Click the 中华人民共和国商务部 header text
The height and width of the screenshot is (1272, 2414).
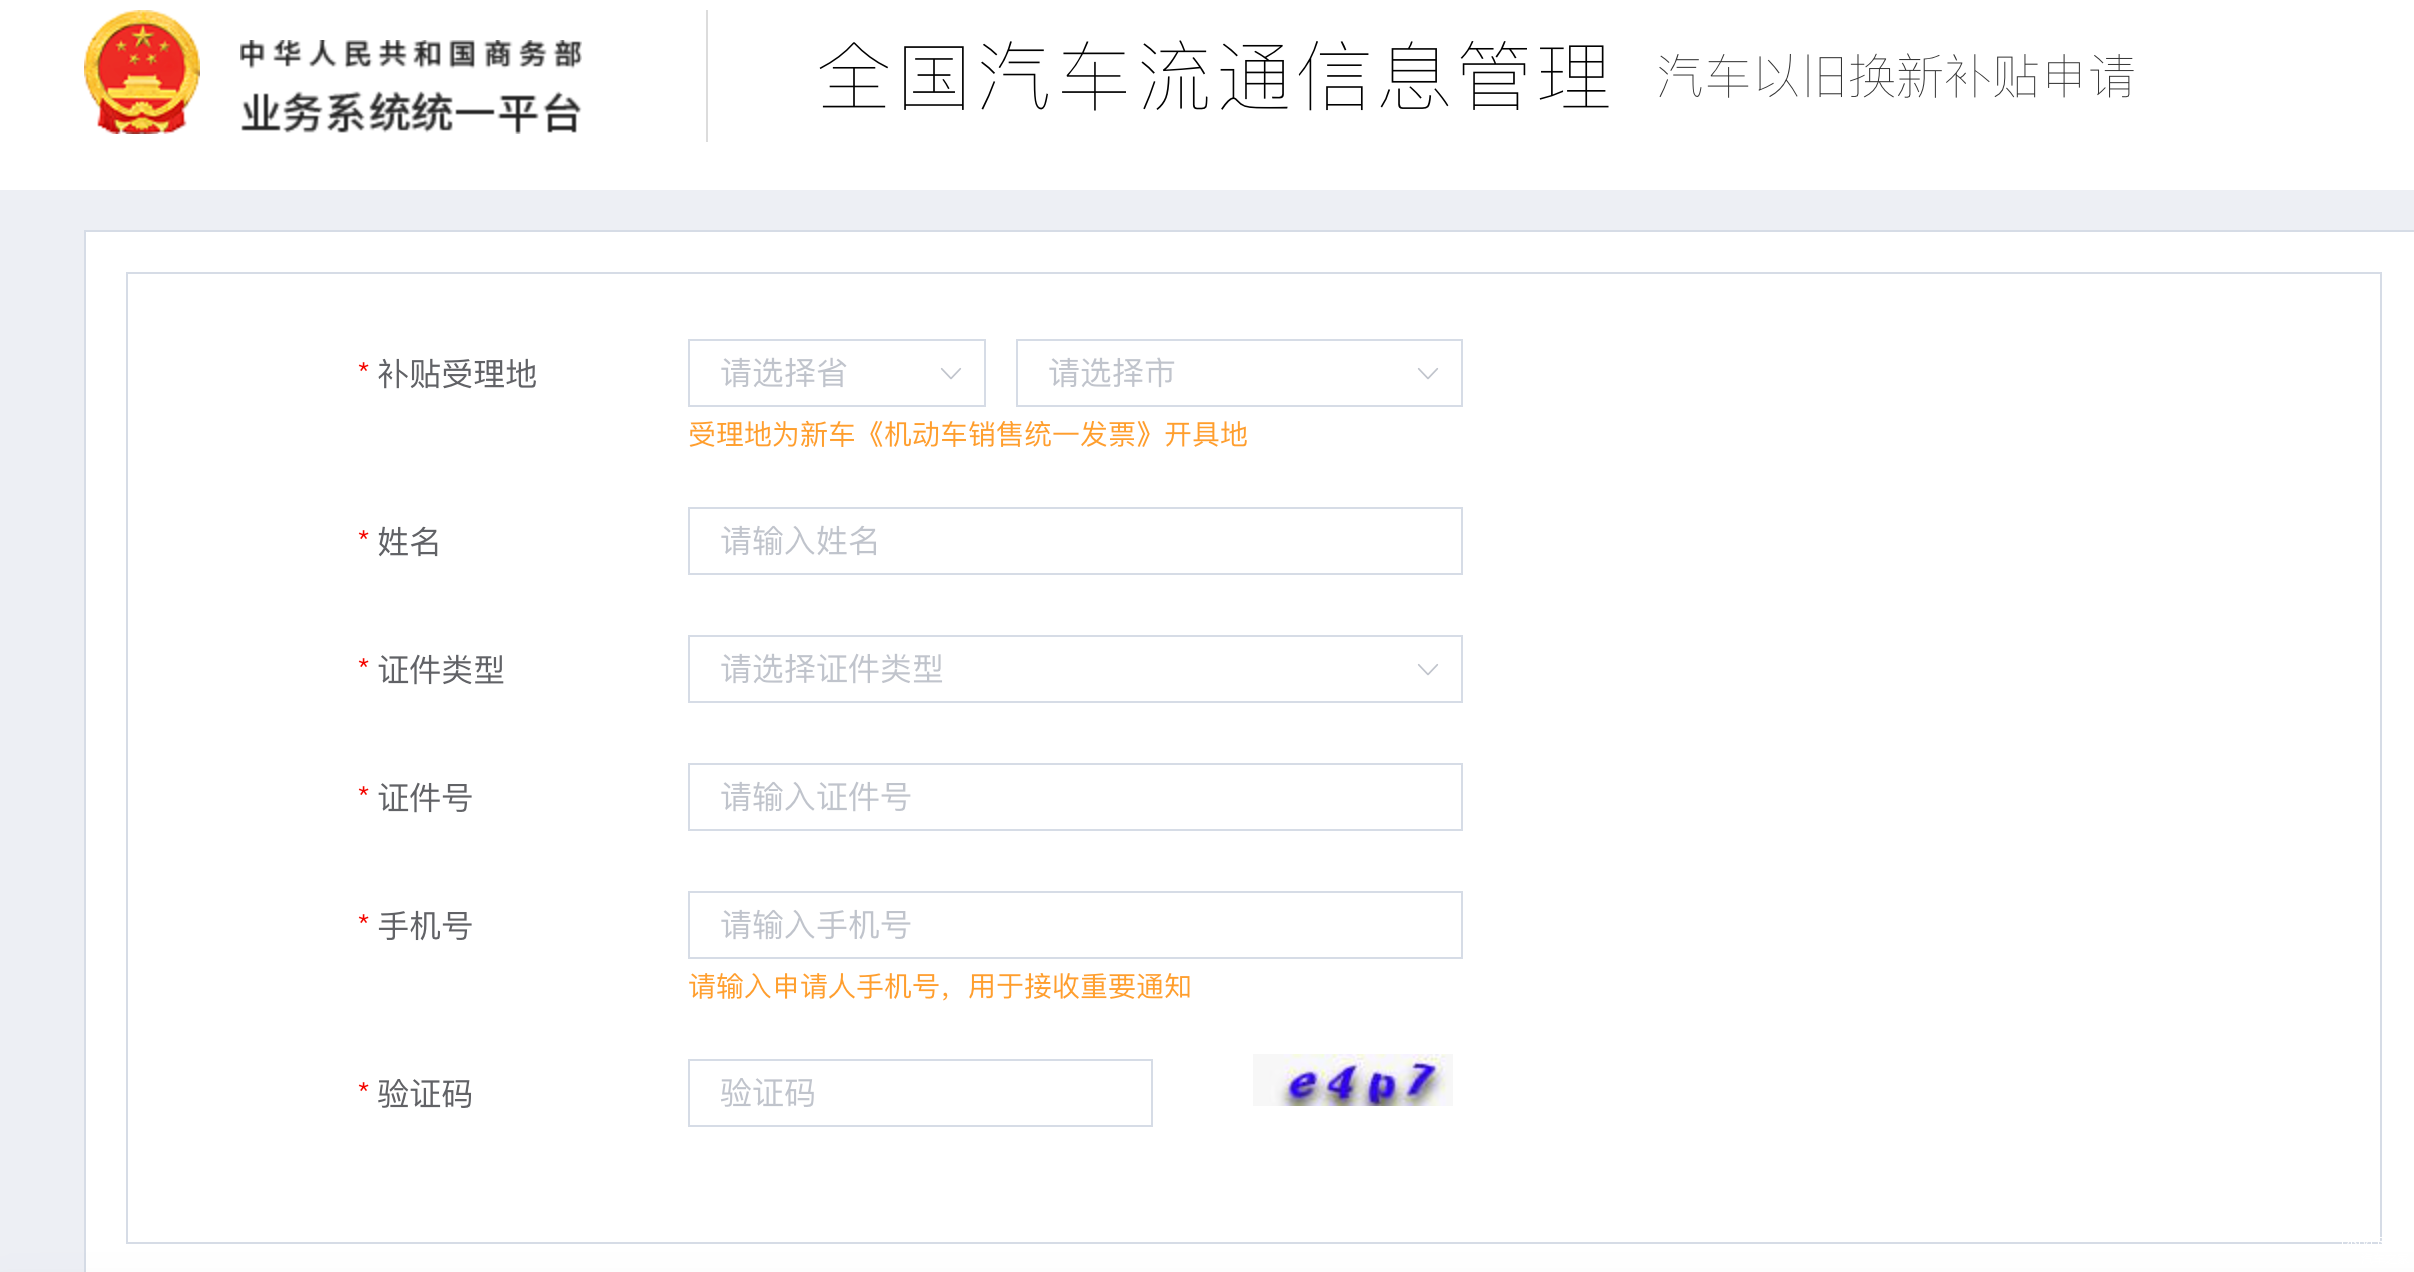point(410,54)
